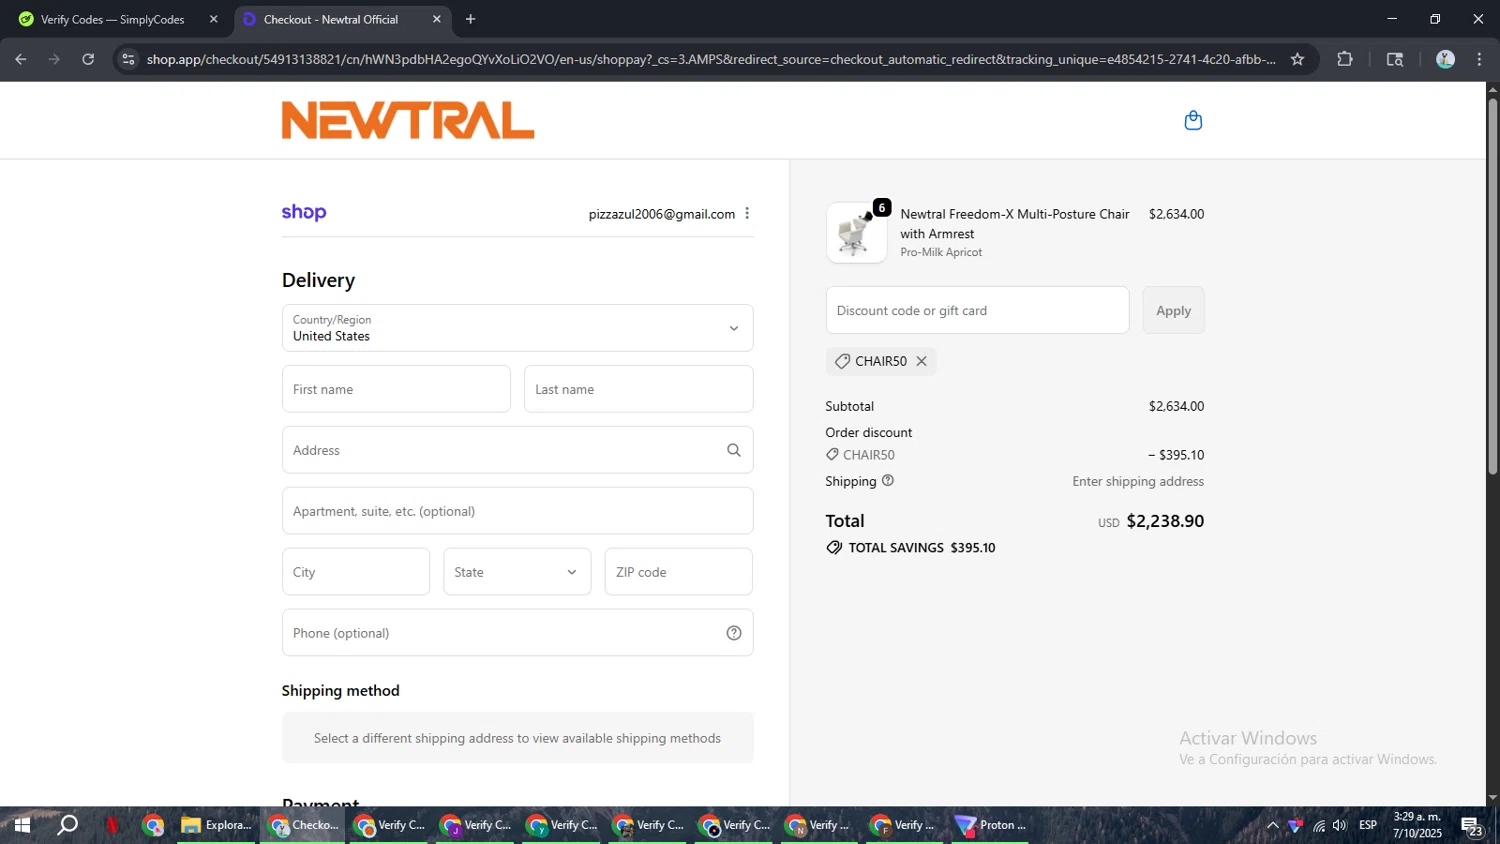1500x844 pixels.
Task: Click the Apartment, suite field
Action: tap(518, 511)
